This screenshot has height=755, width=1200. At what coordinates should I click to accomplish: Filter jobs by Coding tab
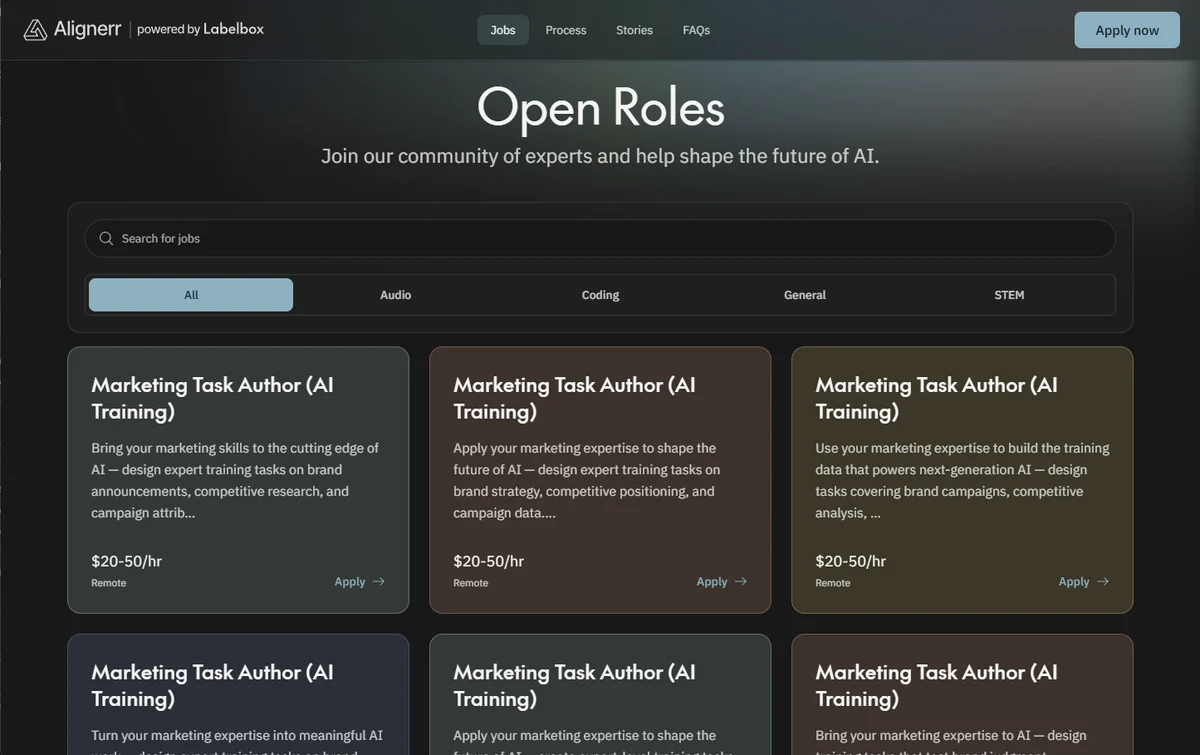600,295
